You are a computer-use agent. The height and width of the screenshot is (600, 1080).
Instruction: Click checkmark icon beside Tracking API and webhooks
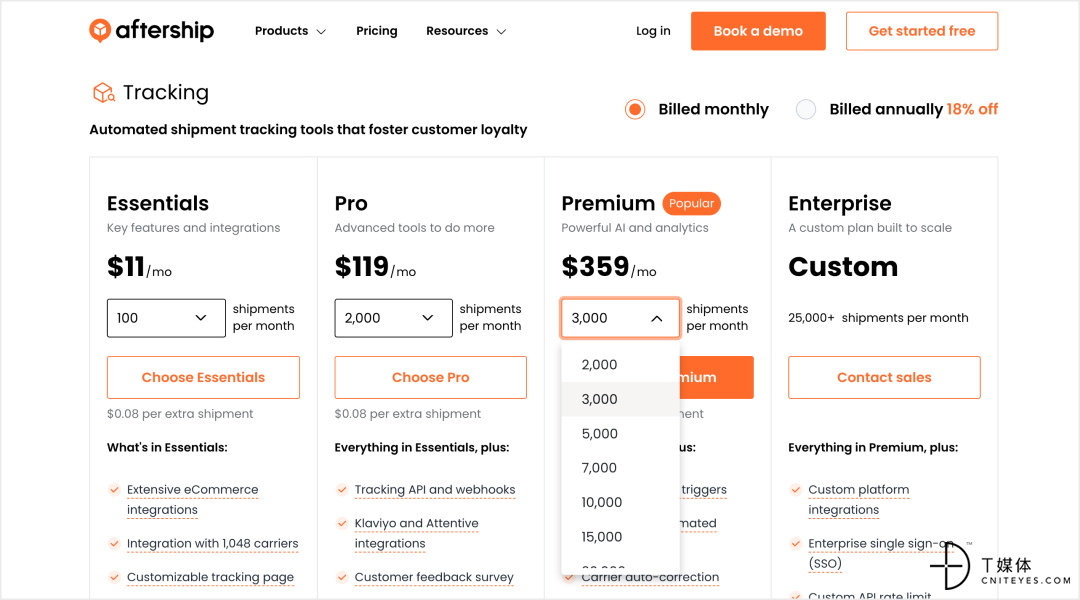click(342, 490)
